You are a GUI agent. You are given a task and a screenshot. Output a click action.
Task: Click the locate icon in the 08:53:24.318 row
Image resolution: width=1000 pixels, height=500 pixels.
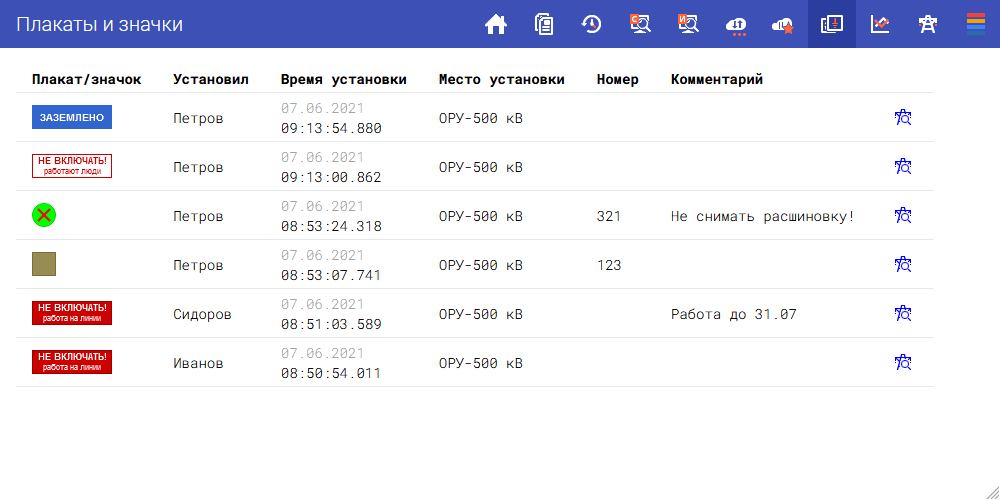pyautogui.click(x=903, y=216)
